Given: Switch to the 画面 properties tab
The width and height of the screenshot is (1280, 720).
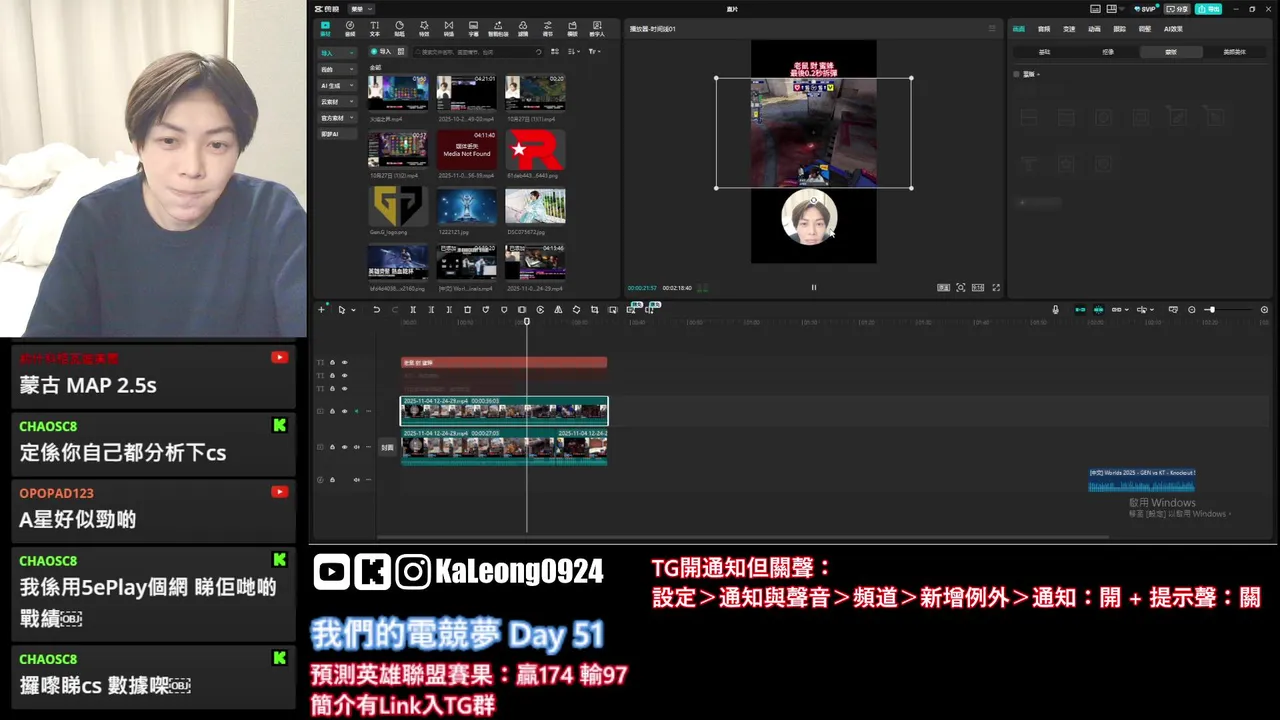Looking at the screenshot, I should tap(1019, 29).
